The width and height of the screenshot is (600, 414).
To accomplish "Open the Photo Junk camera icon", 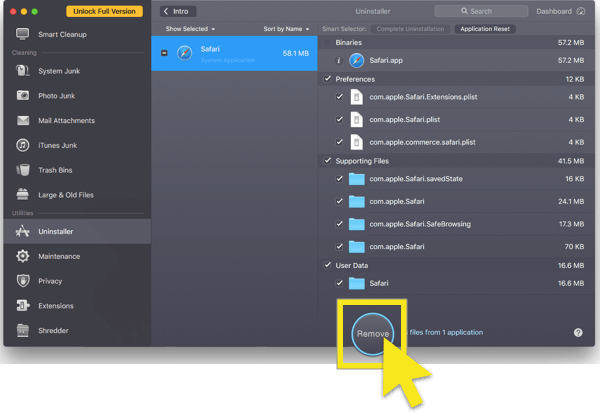I will [23, 95].
